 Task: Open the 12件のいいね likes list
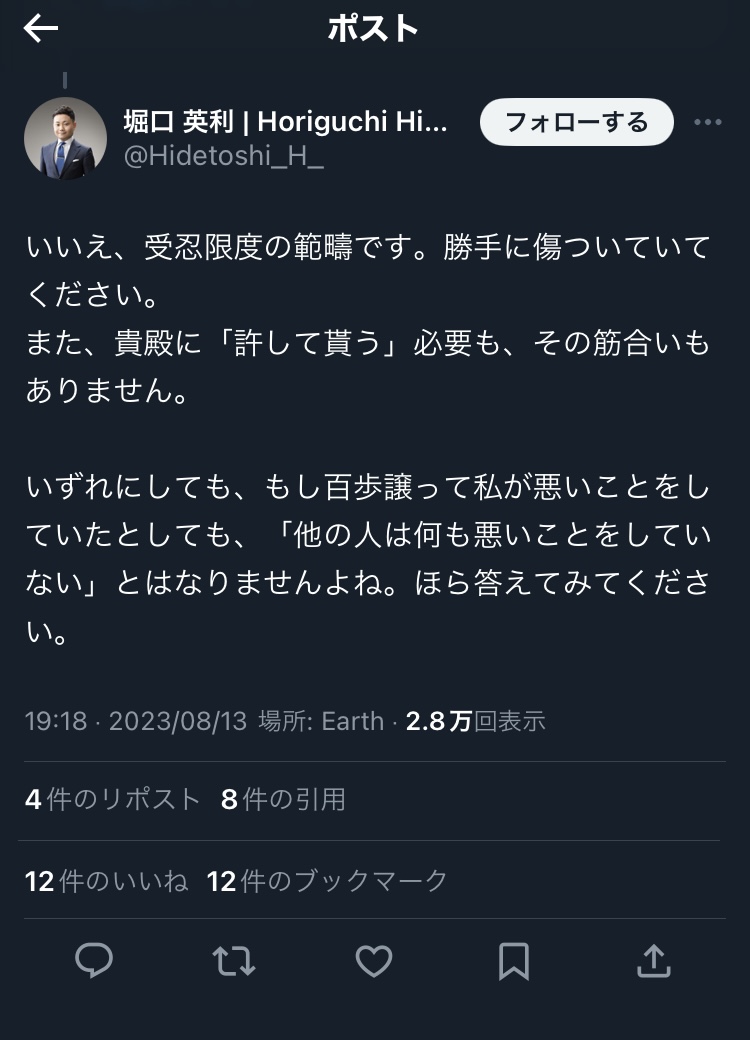pos(107,881)
